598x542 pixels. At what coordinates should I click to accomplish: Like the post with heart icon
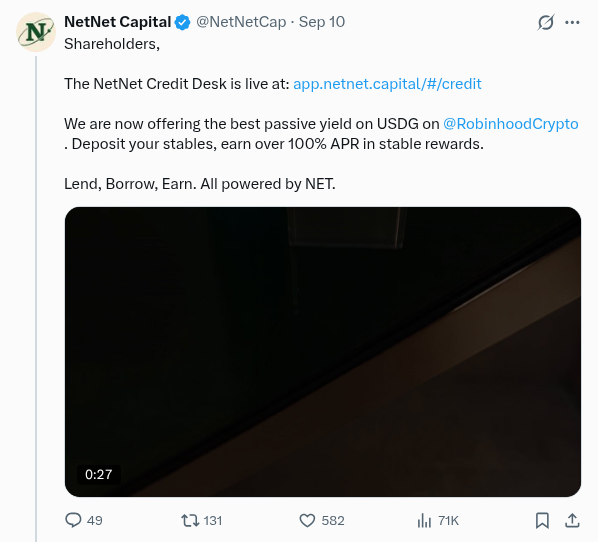point(307,520)
